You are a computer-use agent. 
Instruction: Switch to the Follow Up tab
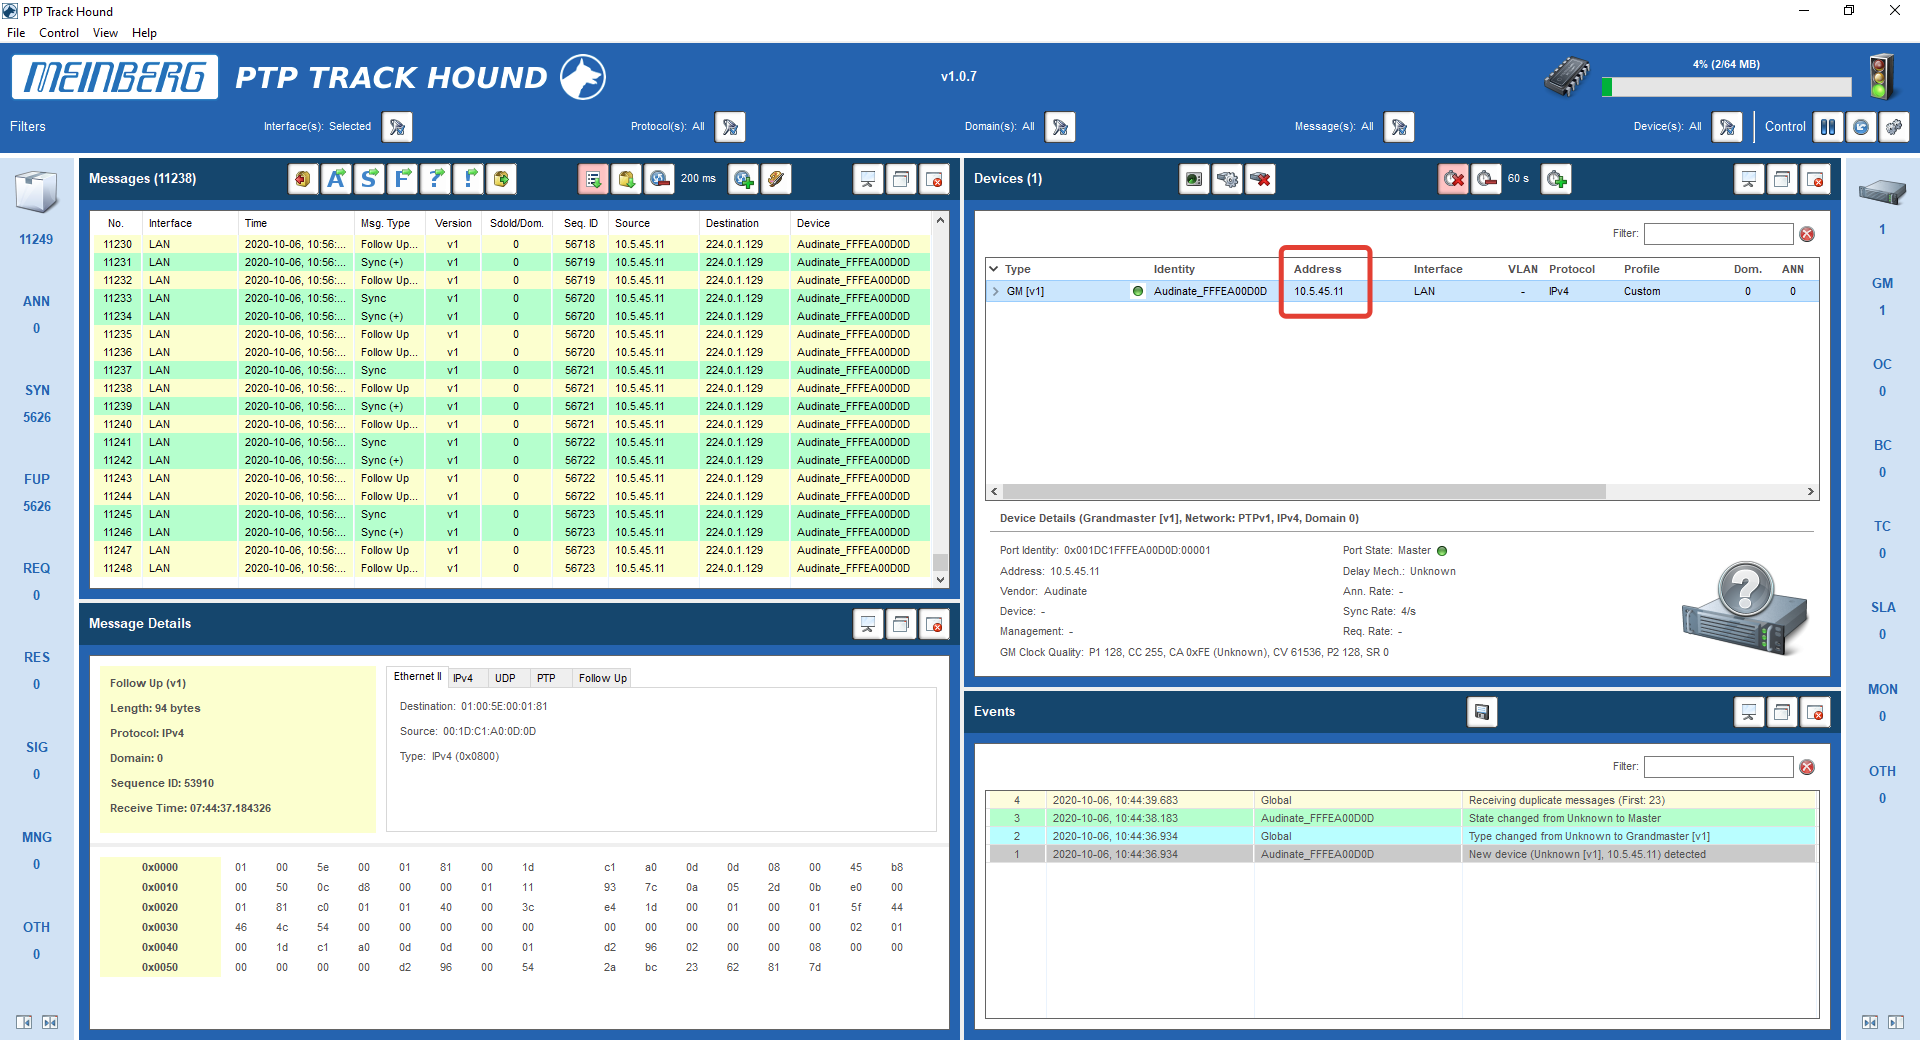[603, 678]
